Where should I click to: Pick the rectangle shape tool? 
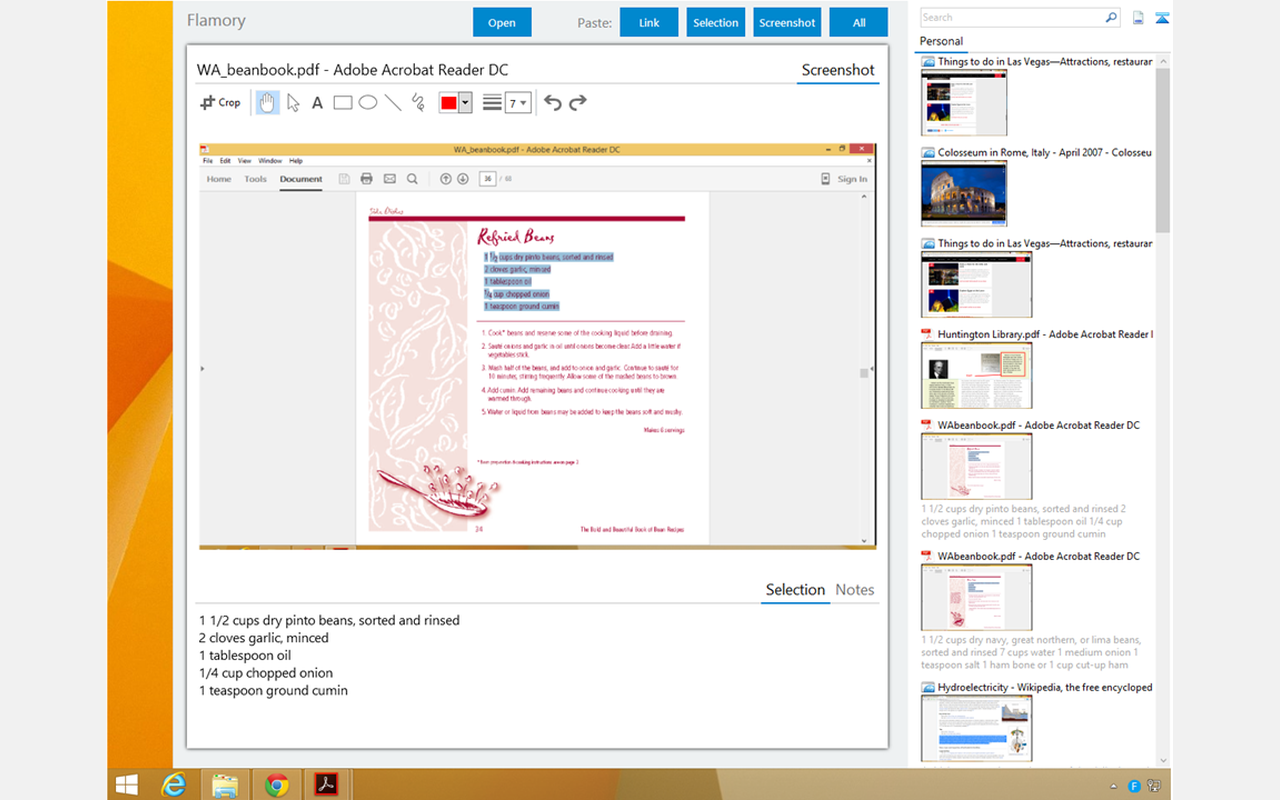[343, 102]
